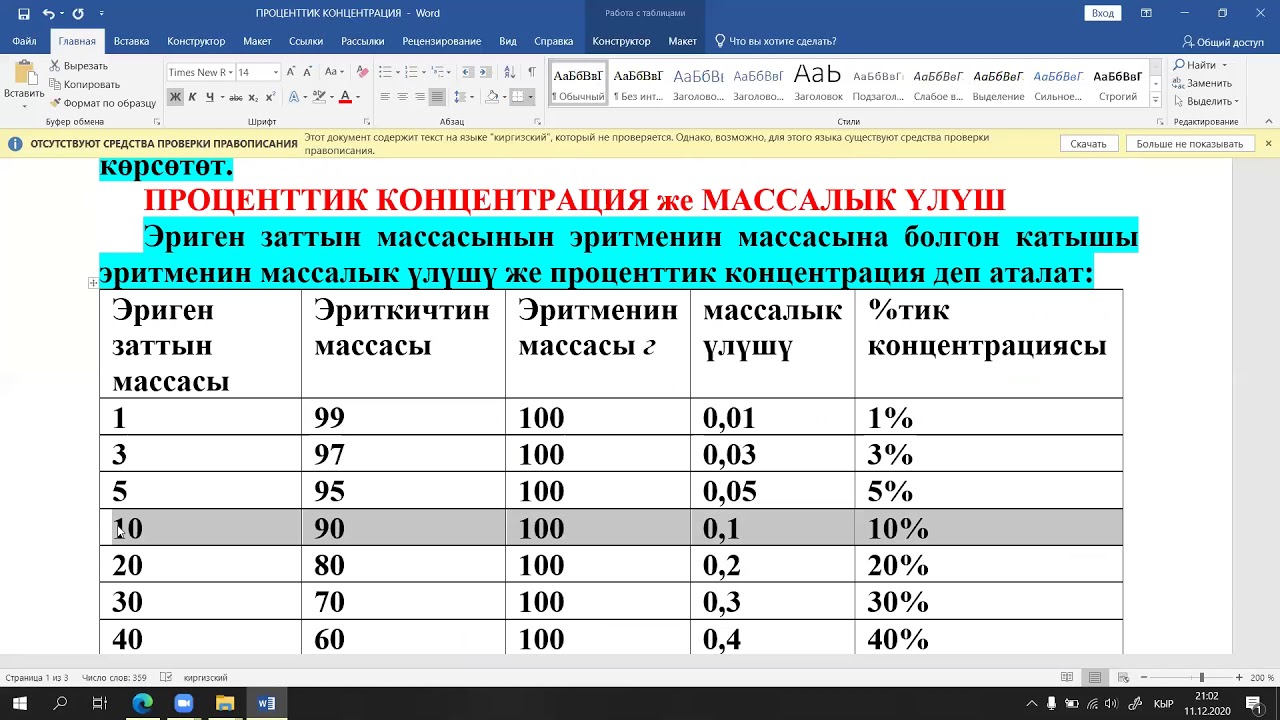Switch to the Вставка tab

(x=131, y=41)
